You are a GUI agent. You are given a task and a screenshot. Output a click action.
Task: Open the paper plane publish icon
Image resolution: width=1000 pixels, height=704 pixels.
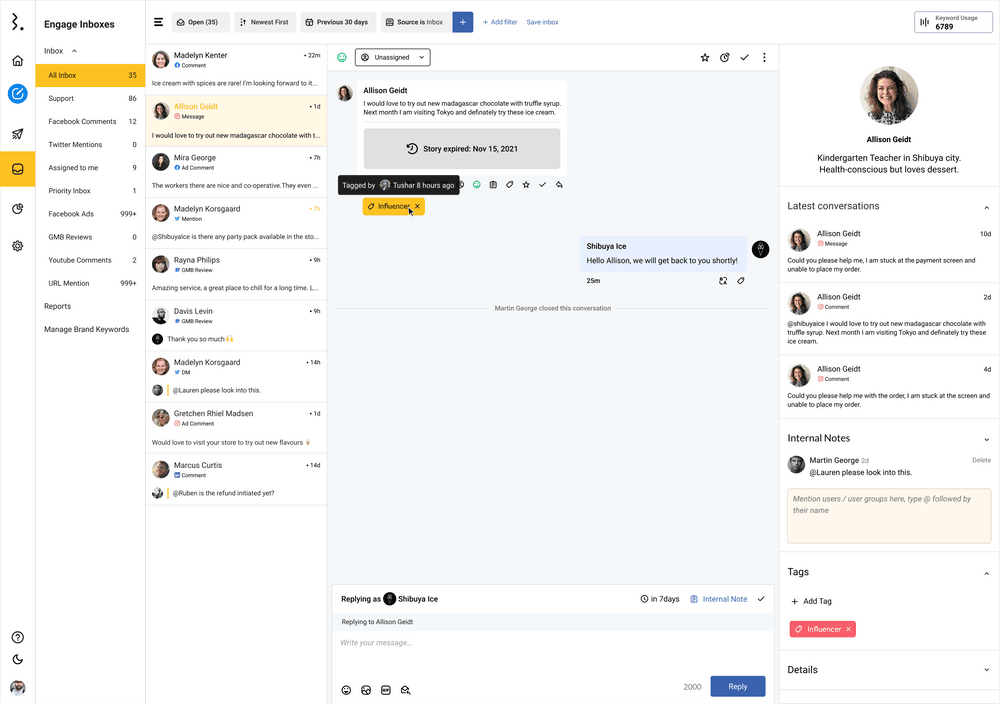17,134
